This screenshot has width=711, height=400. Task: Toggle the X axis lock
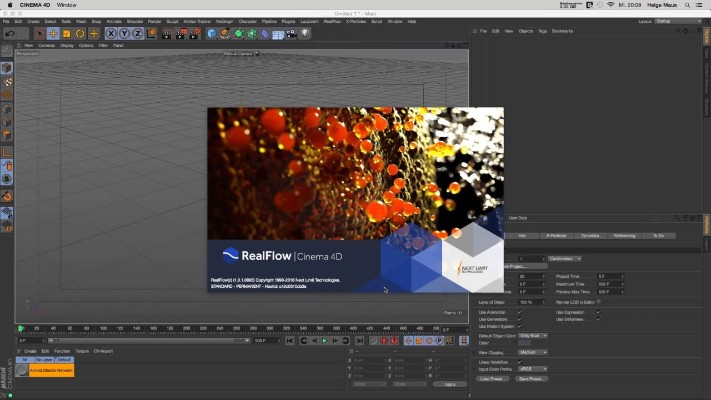(x=111, y=34)
